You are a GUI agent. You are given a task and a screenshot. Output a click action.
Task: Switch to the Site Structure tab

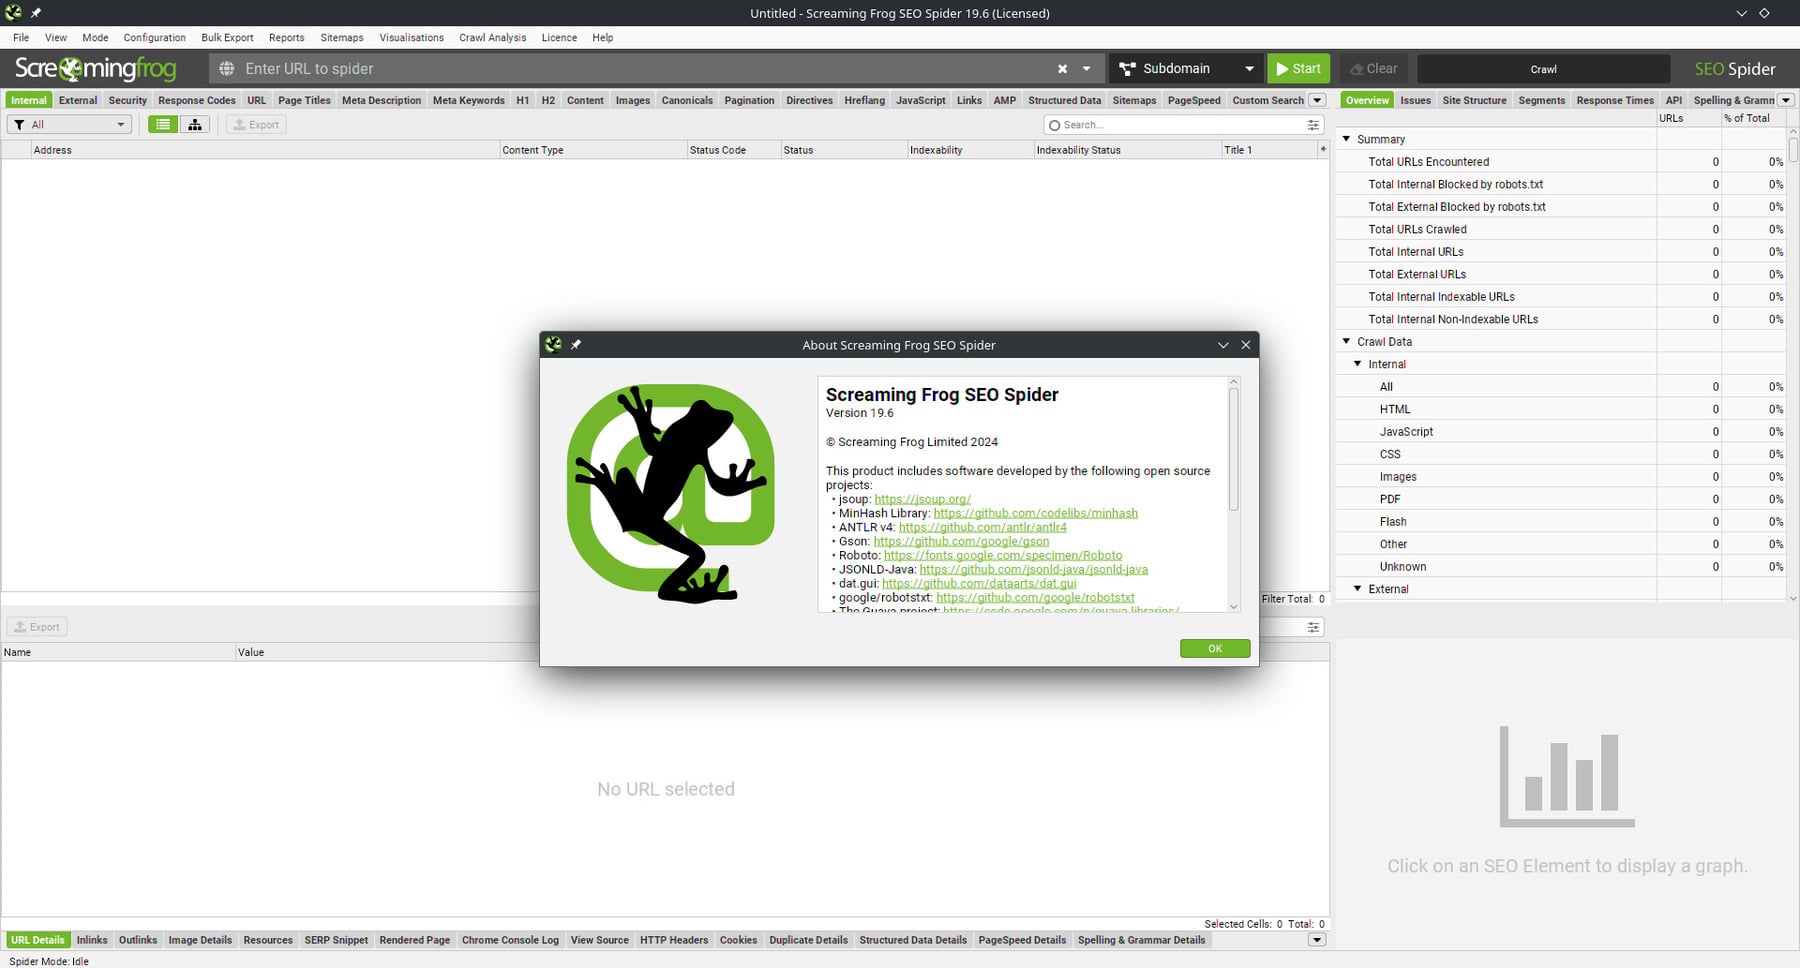tap(1474, 100)
